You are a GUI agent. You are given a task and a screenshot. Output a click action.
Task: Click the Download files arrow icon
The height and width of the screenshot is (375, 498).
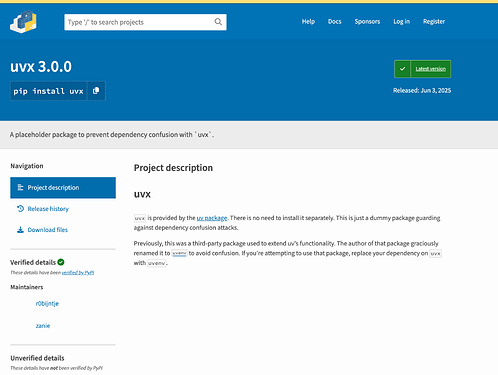pyautogui.click(x=20, y=230)
